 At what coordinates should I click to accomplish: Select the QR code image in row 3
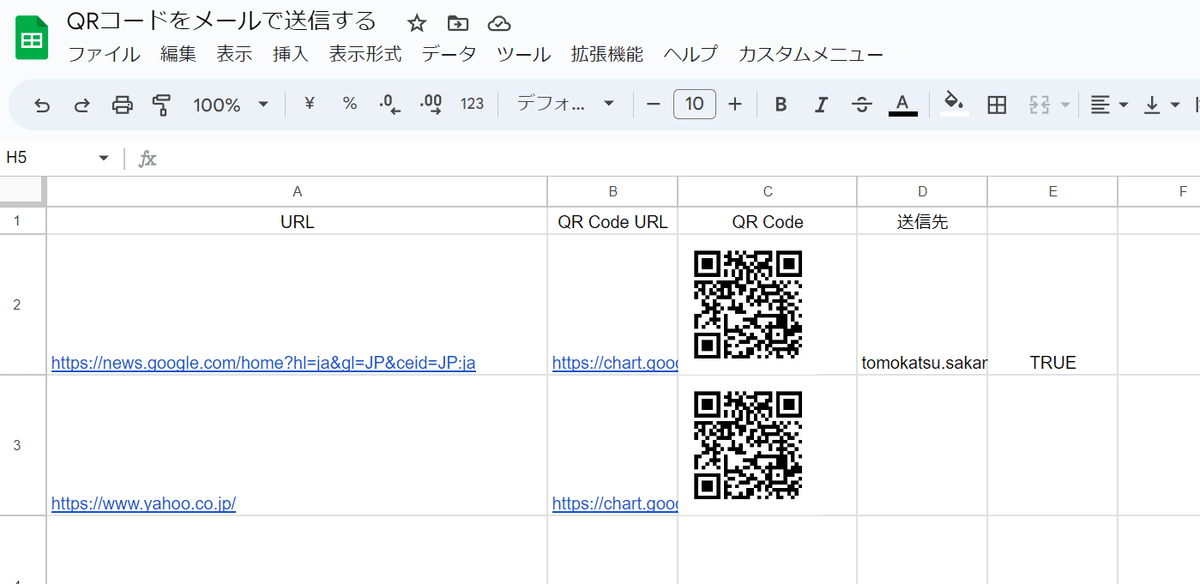748,445
